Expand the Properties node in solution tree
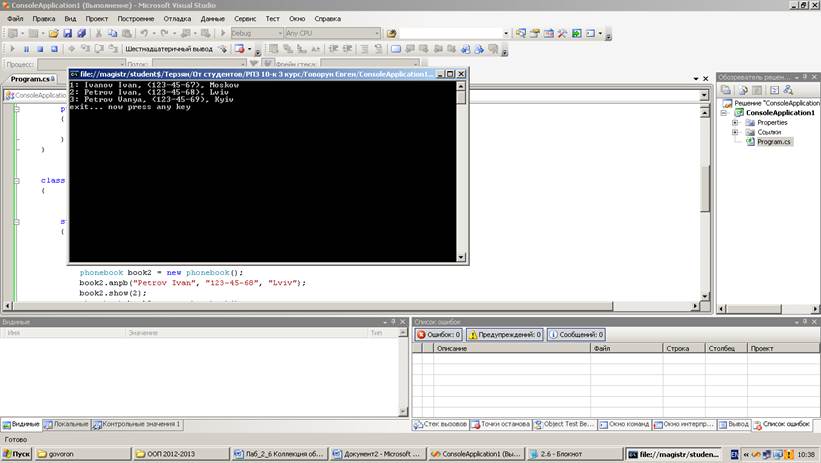The image size is (821, 463). [736, 122]
